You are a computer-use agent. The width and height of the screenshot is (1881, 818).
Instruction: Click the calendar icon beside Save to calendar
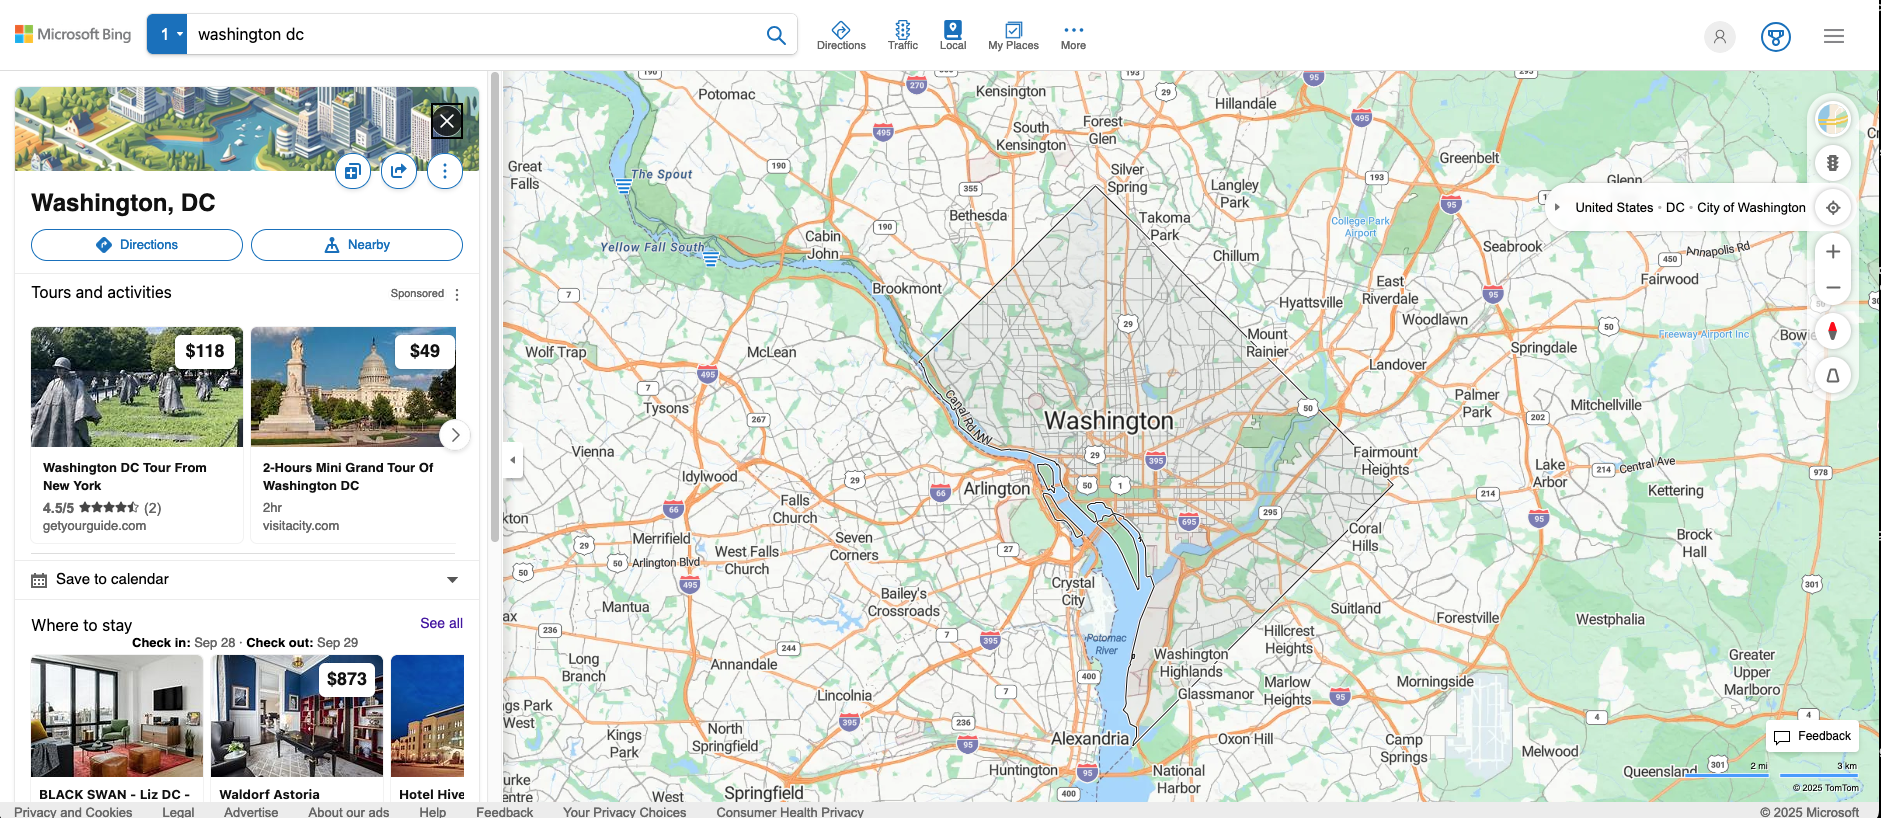tap(39, 580)
